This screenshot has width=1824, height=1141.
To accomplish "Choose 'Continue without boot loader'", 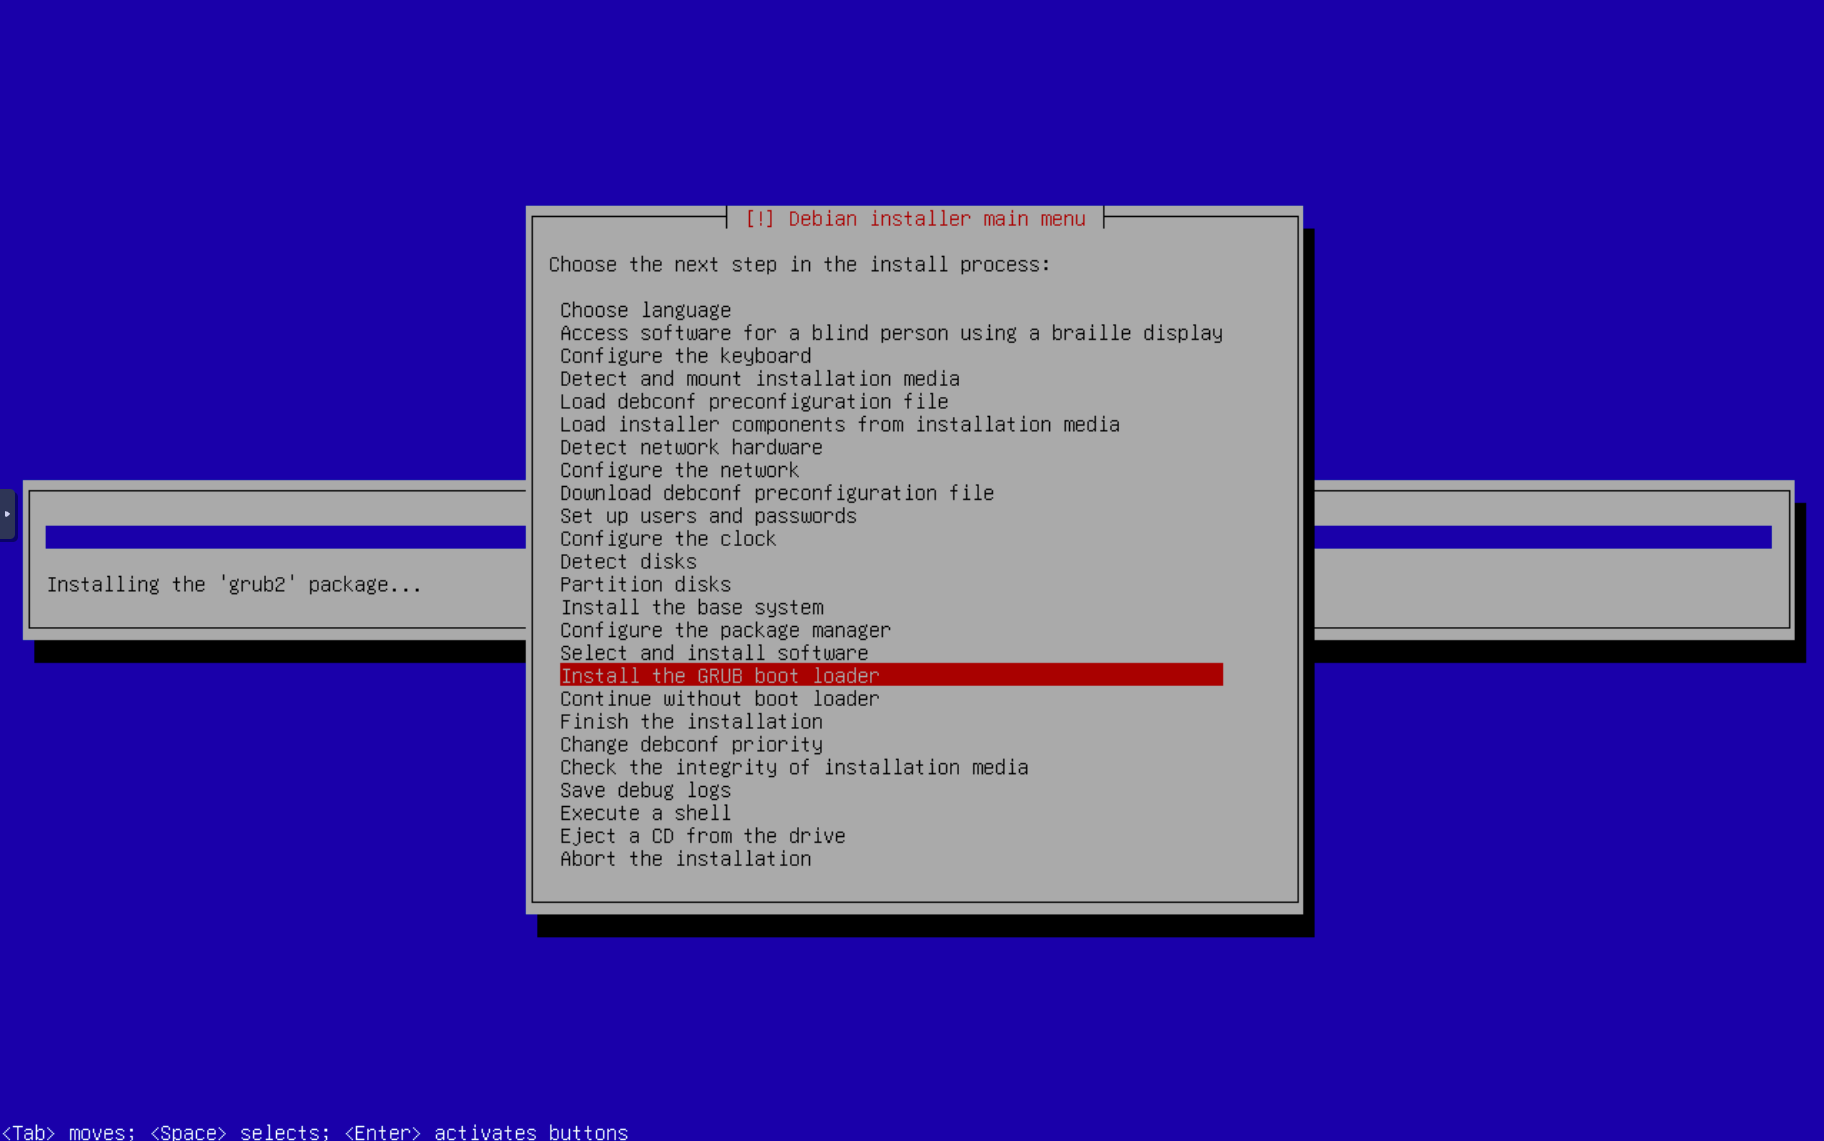I will point(719,699).
